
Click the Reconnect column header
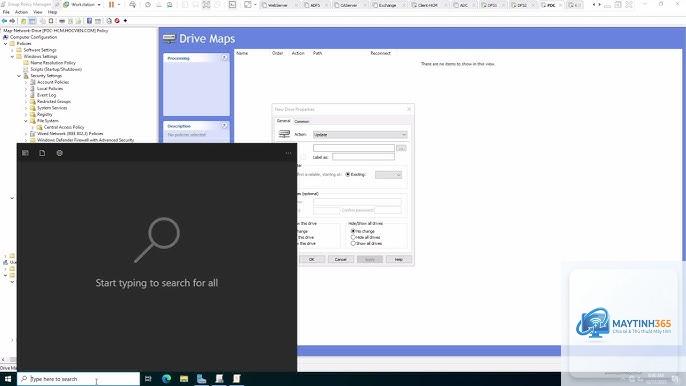[x=381, y=53]
